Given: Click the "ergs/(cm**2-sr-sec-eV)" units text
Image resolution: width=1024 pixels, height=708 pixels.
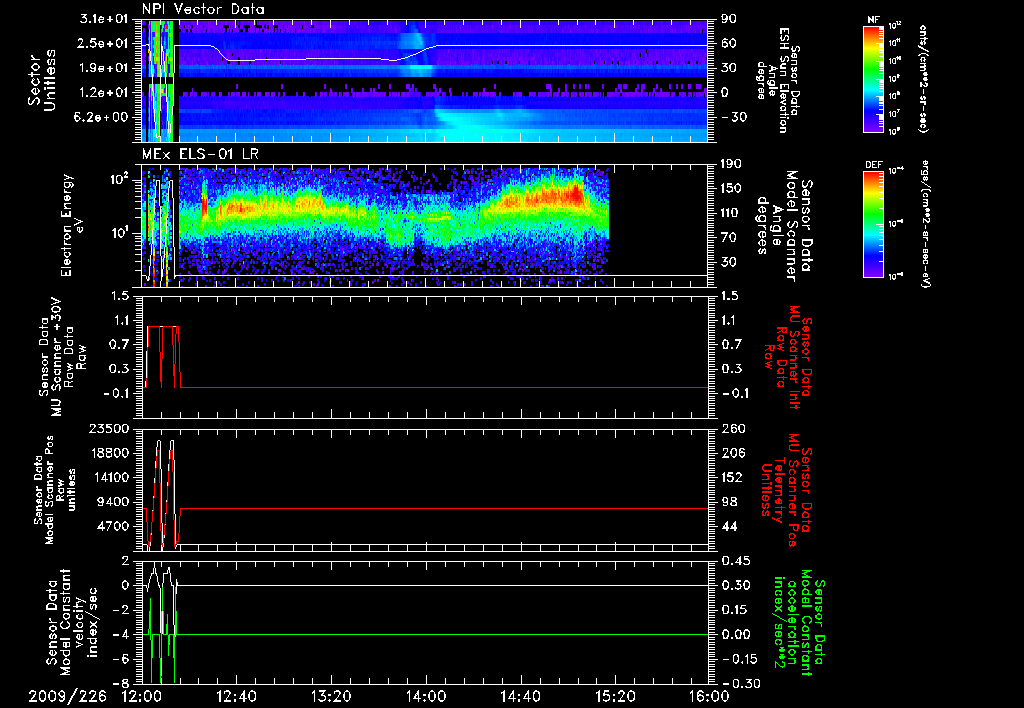Looking at the screenshot, I should point(926,224).
